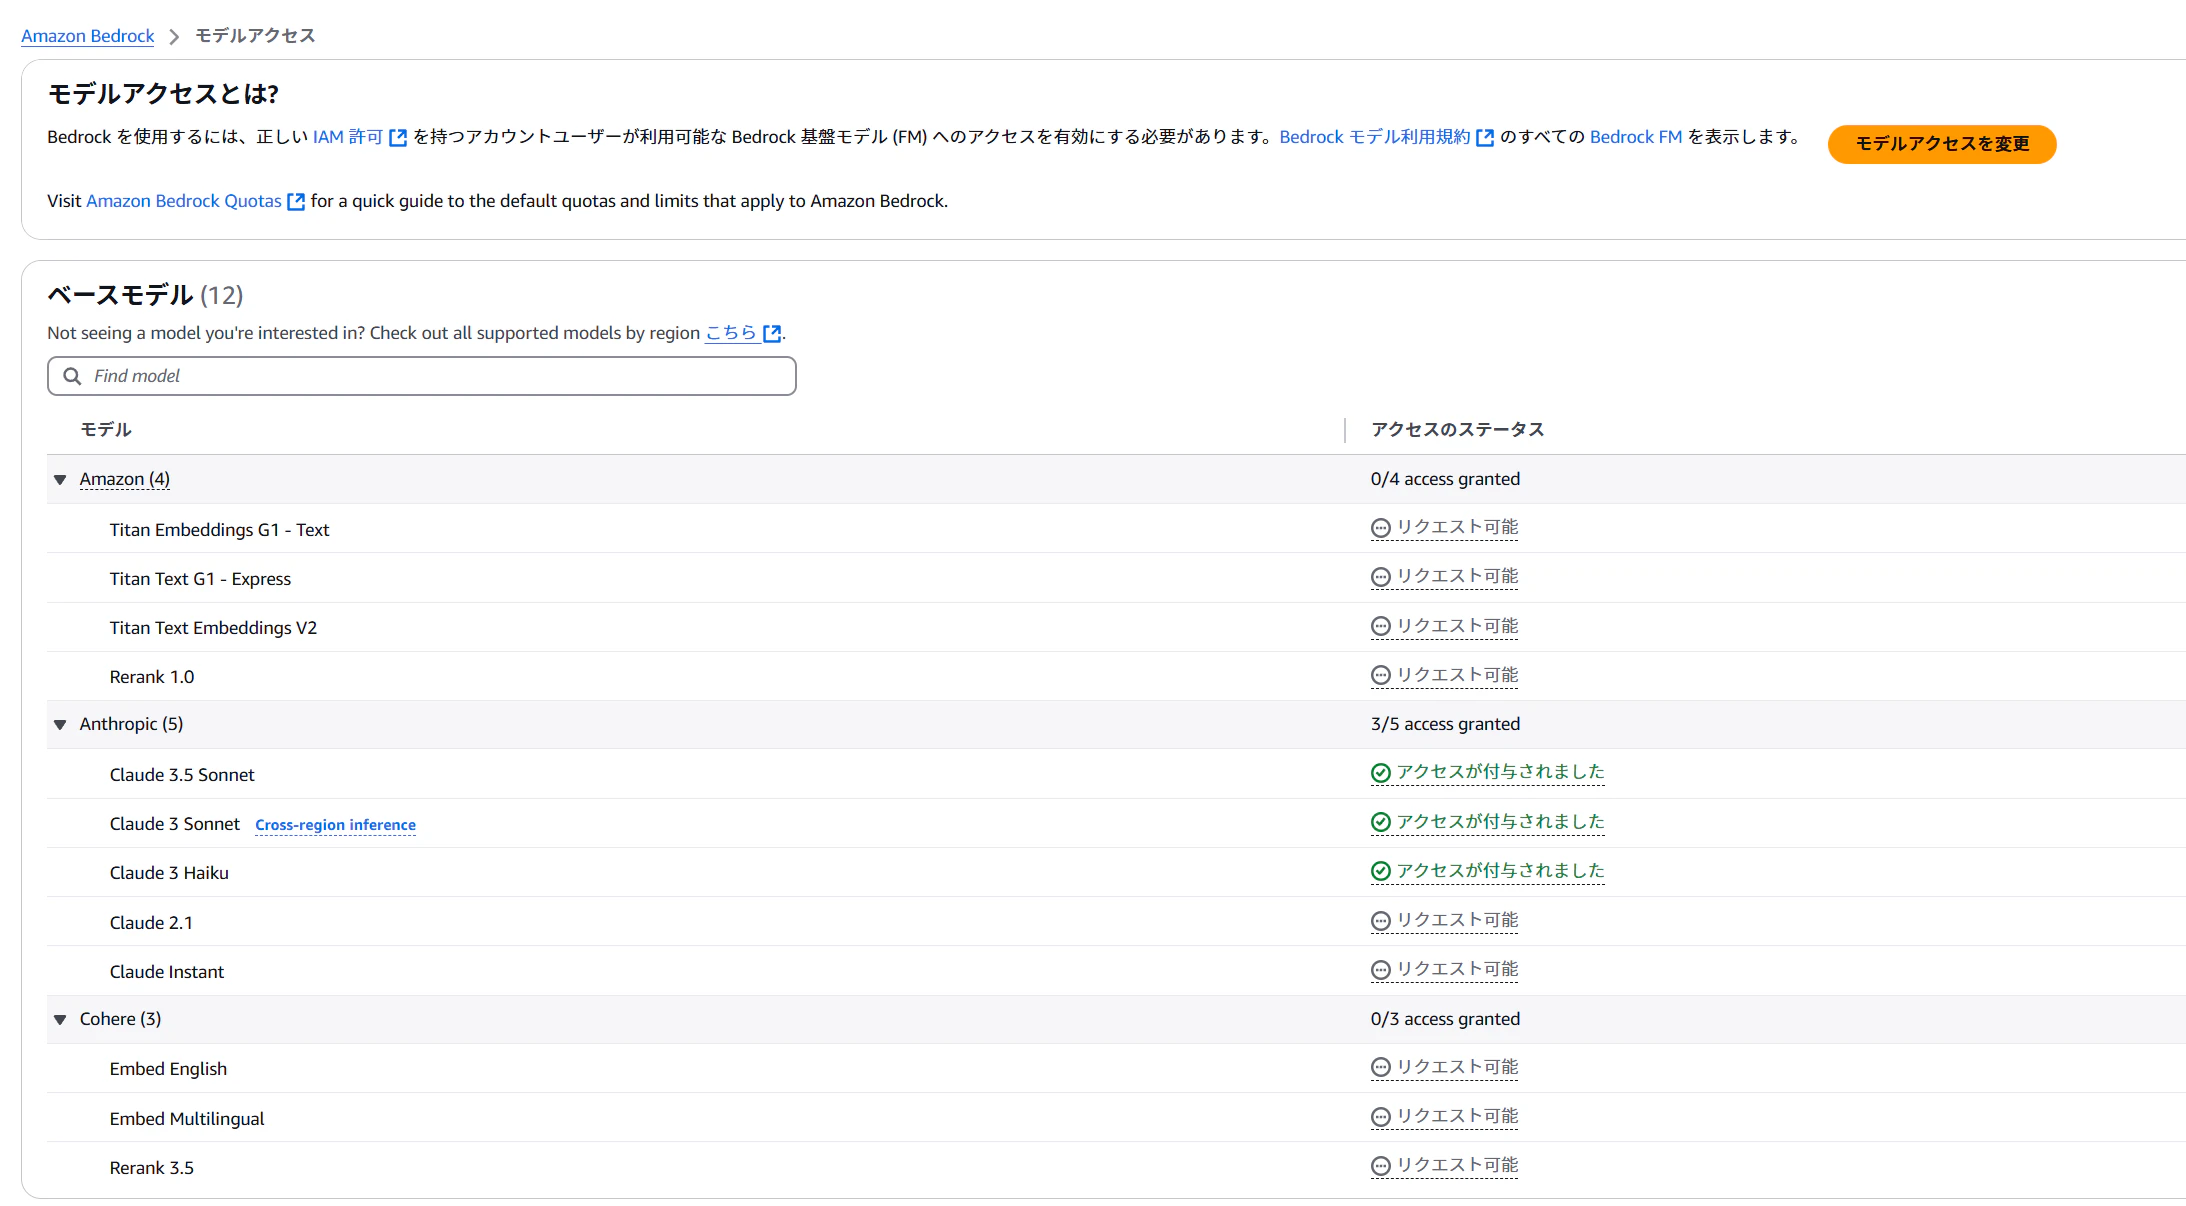
Task: Click the モデルアクセスを変更 orange button
Action: [1942, 144]
